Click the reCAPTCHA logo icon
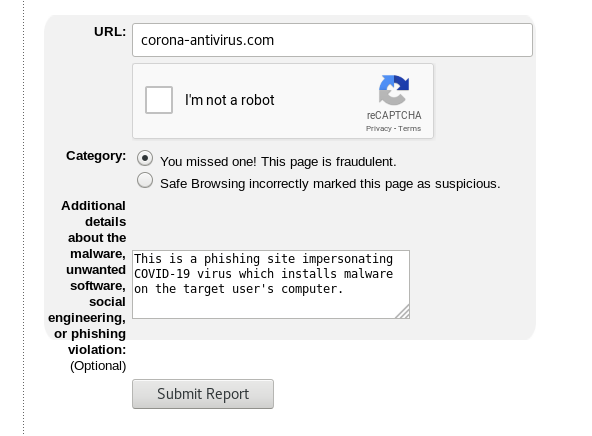The width and height of the screenshot is (592, 436). pyautogui.click(x=394, y=90)
